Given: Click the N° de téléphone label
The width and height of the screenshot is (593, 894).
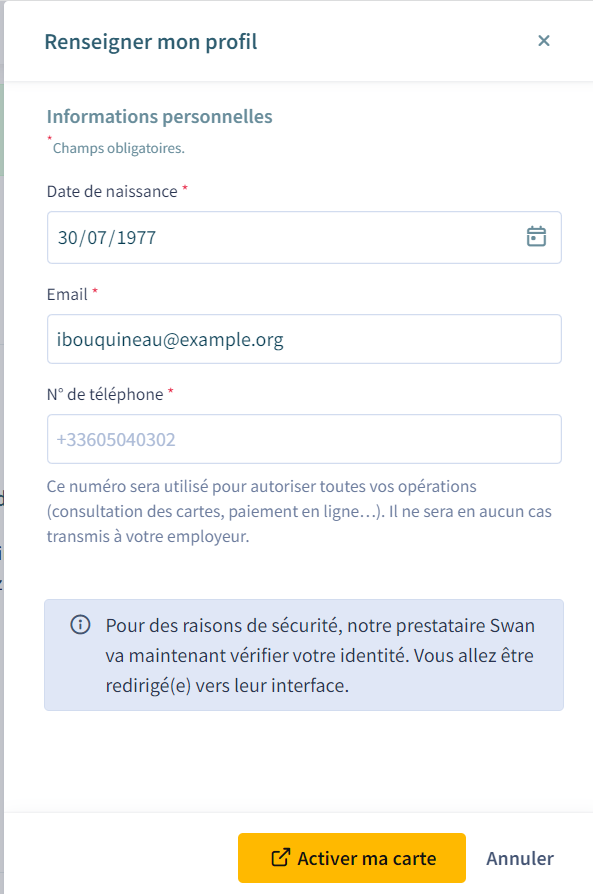Looking at the screenshot, I should 105,394.
